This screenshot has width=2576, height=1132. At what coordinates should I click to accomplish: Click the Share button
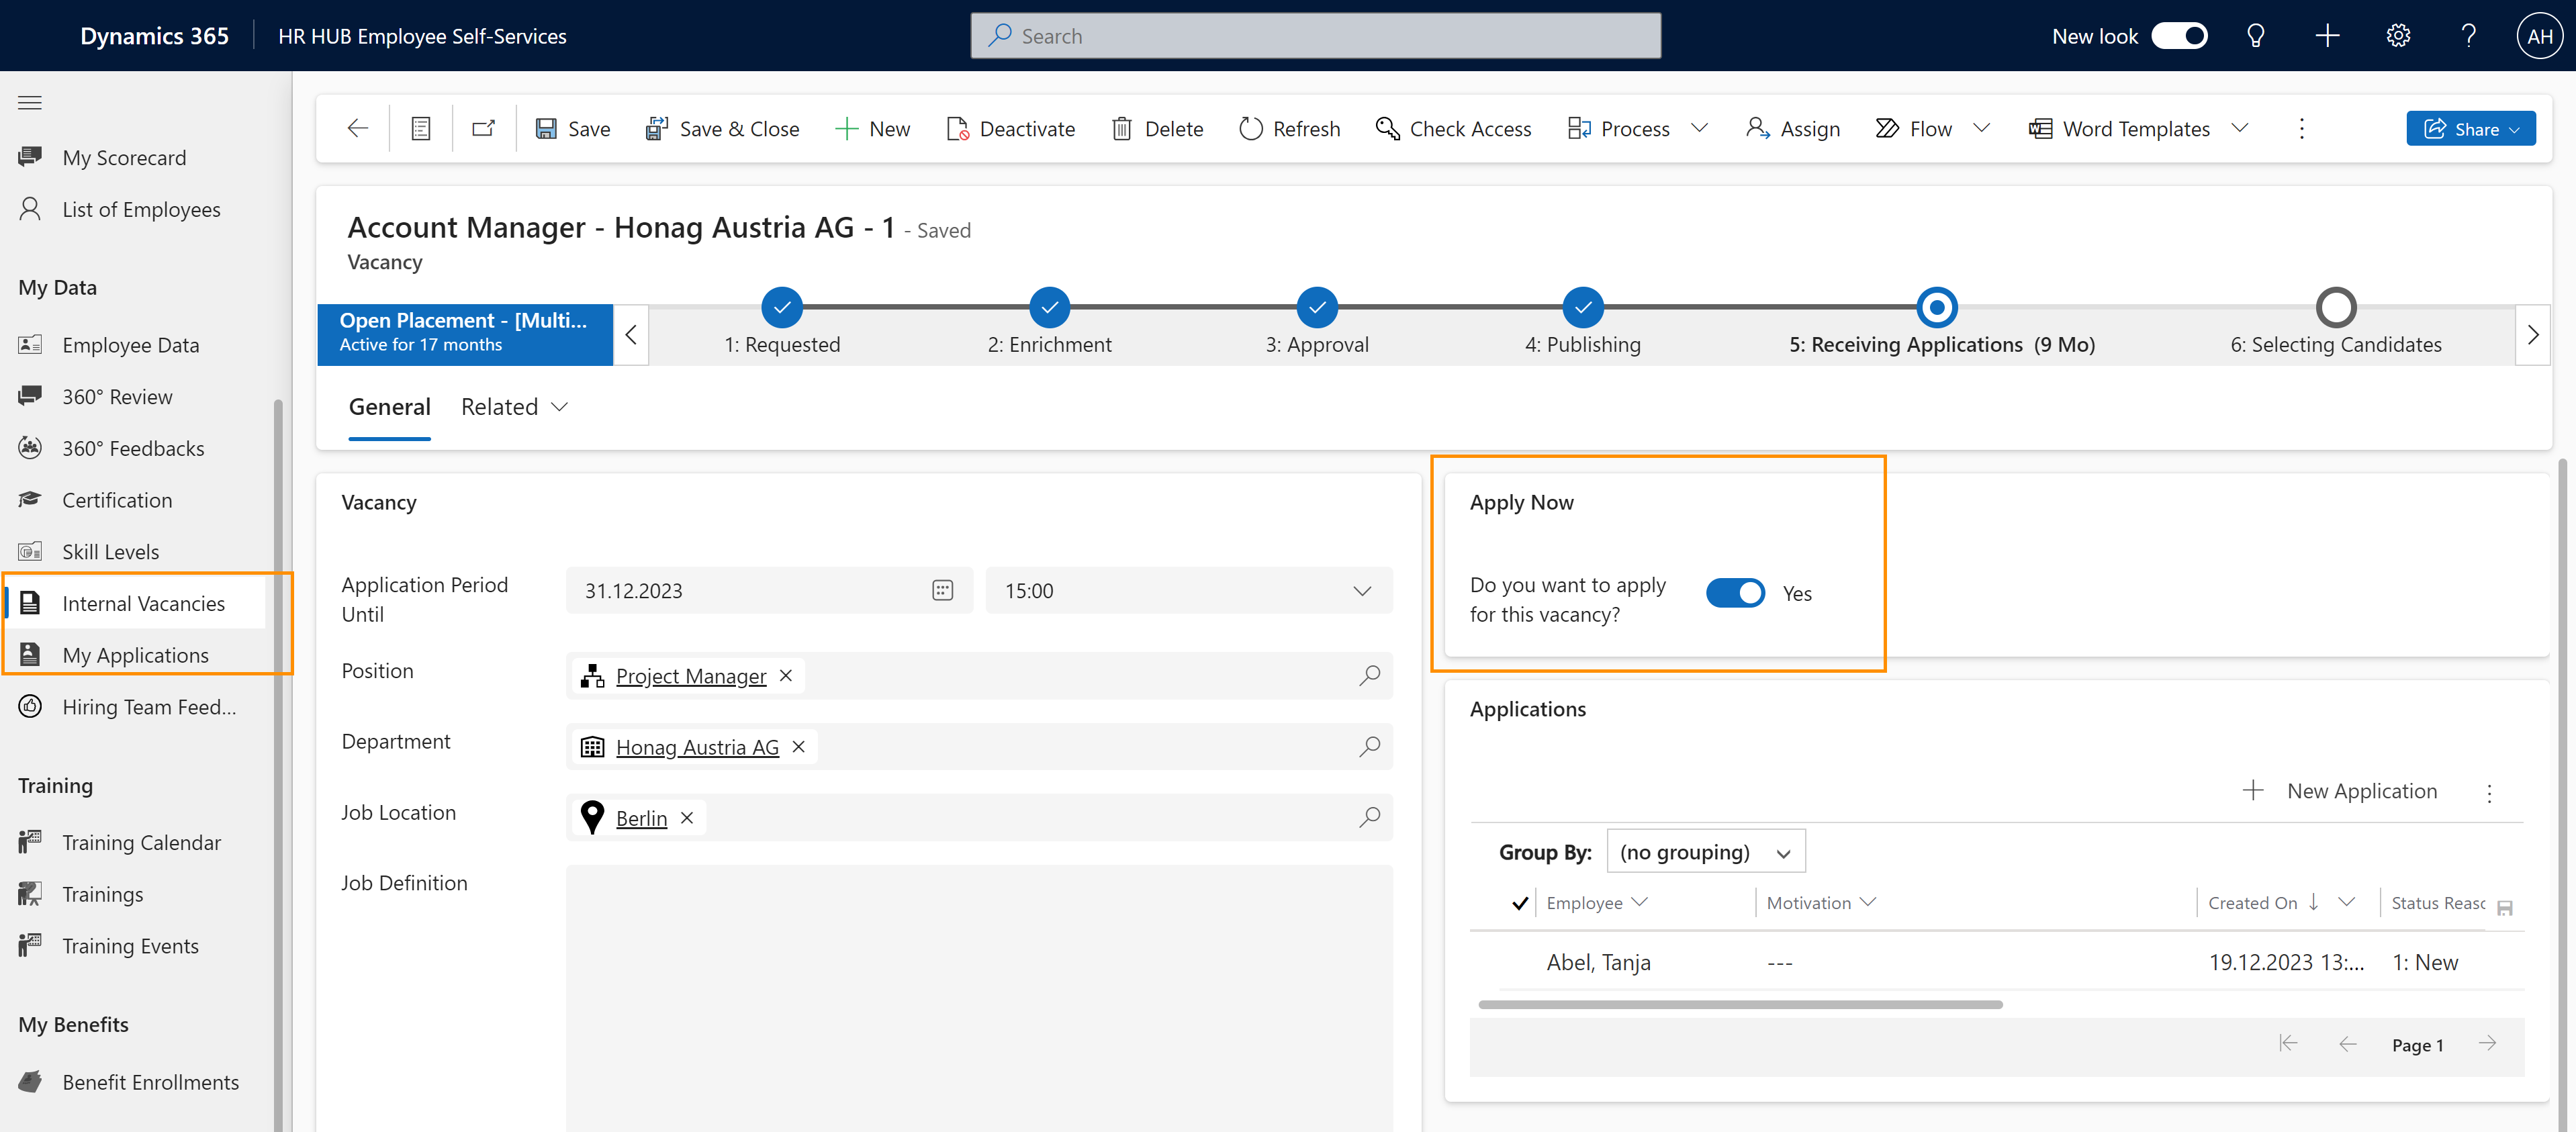[2470, 128]
